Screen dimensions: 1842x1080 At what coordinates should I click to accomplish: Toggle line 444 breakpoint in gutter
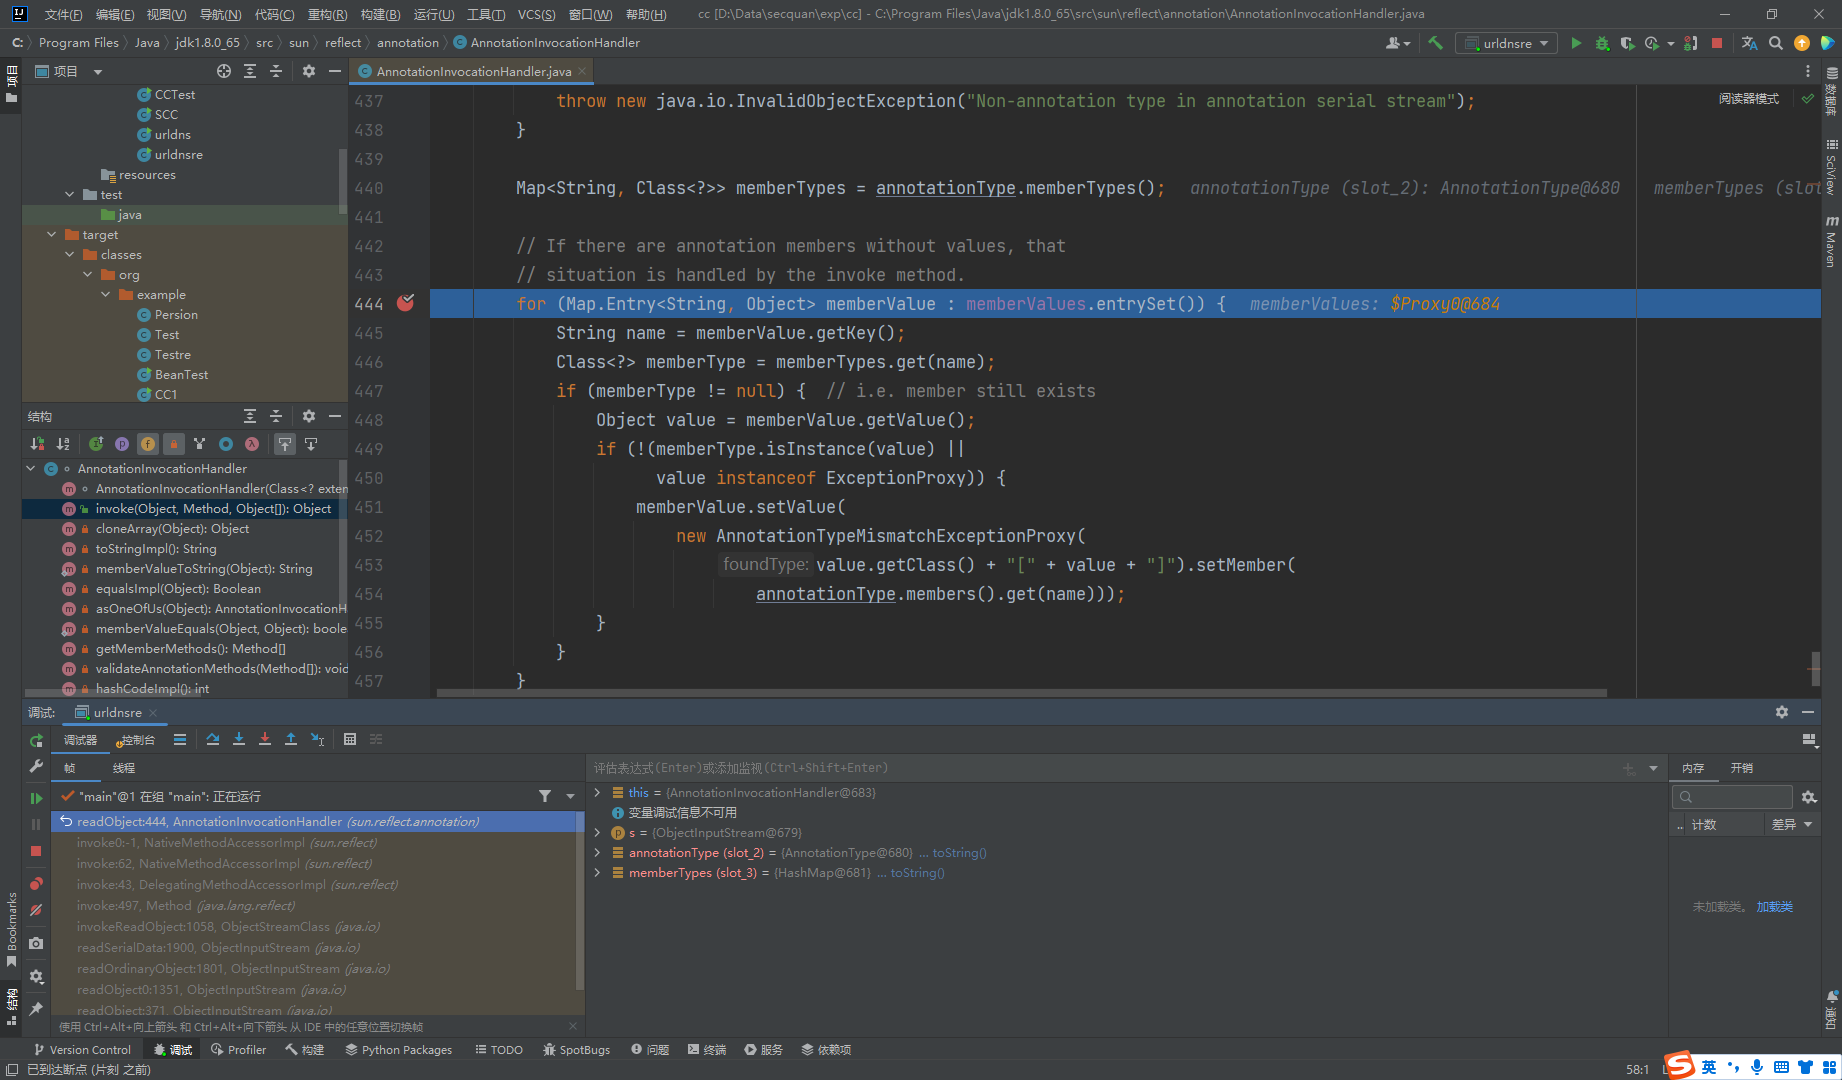pyautogui.click(x=405, y=303)
